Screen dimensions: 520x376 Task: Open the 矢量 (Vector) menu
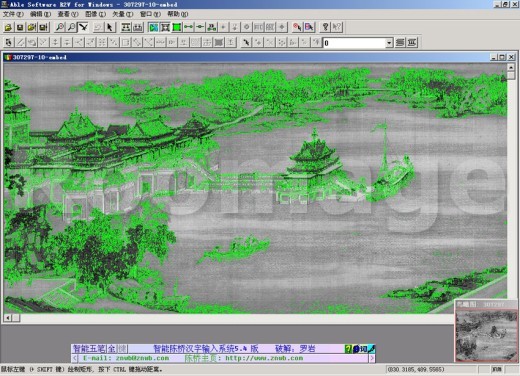point(122,14)
